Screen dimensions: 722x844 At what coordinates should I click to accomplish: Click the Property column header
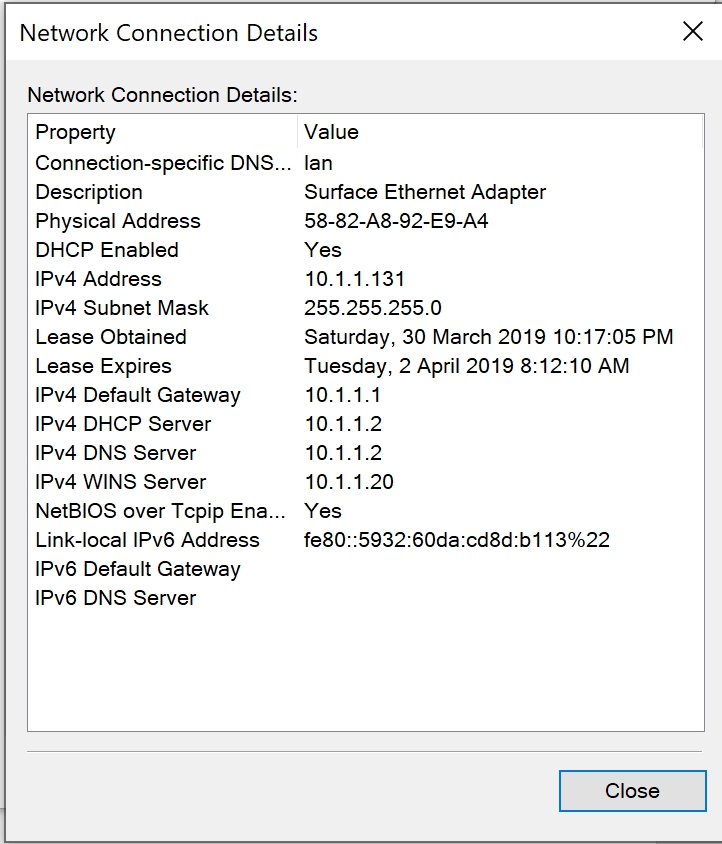click(x=75, y=132)
